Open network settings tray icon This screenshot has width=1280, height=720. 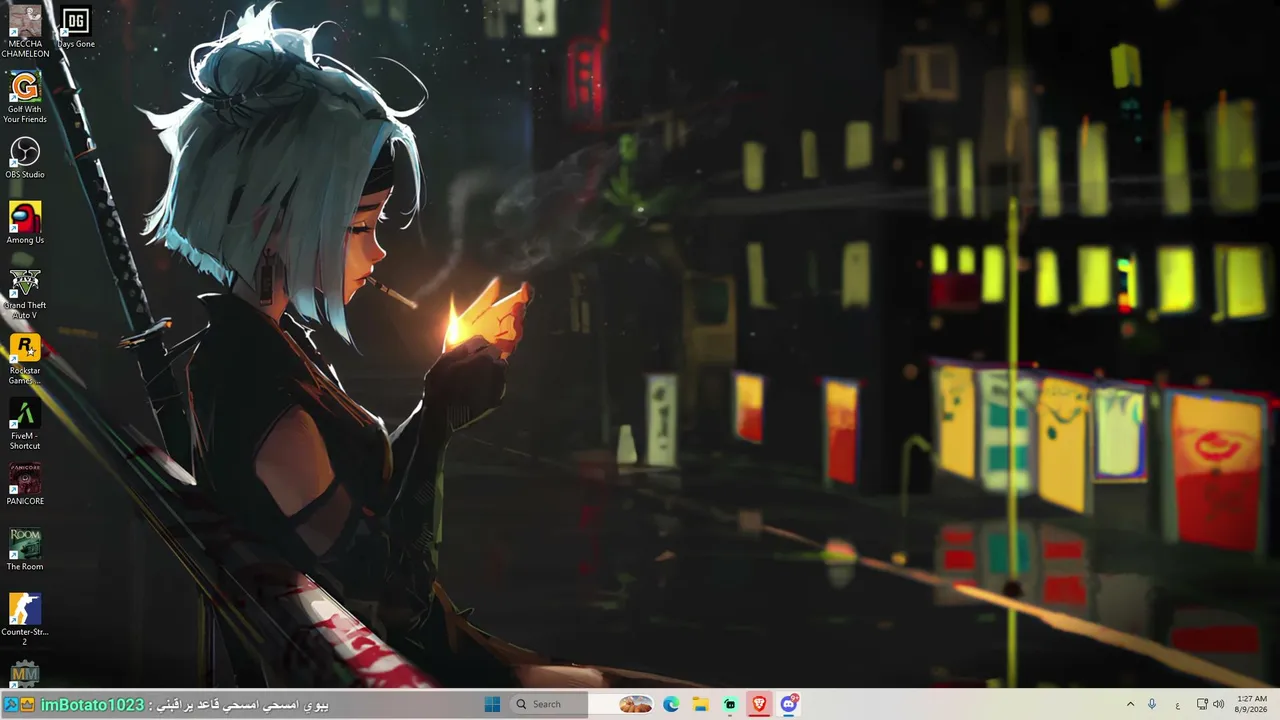tap(1202, 704)
